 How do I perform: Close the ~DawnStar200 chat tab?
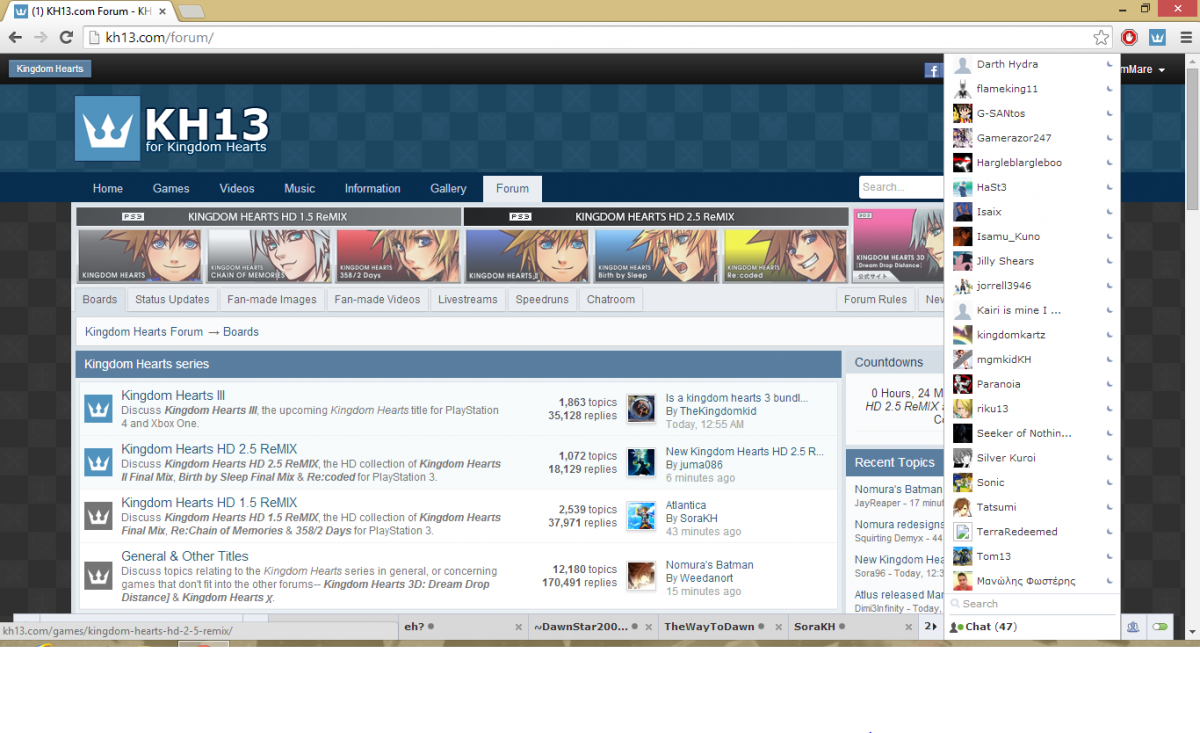pos(648,627)
